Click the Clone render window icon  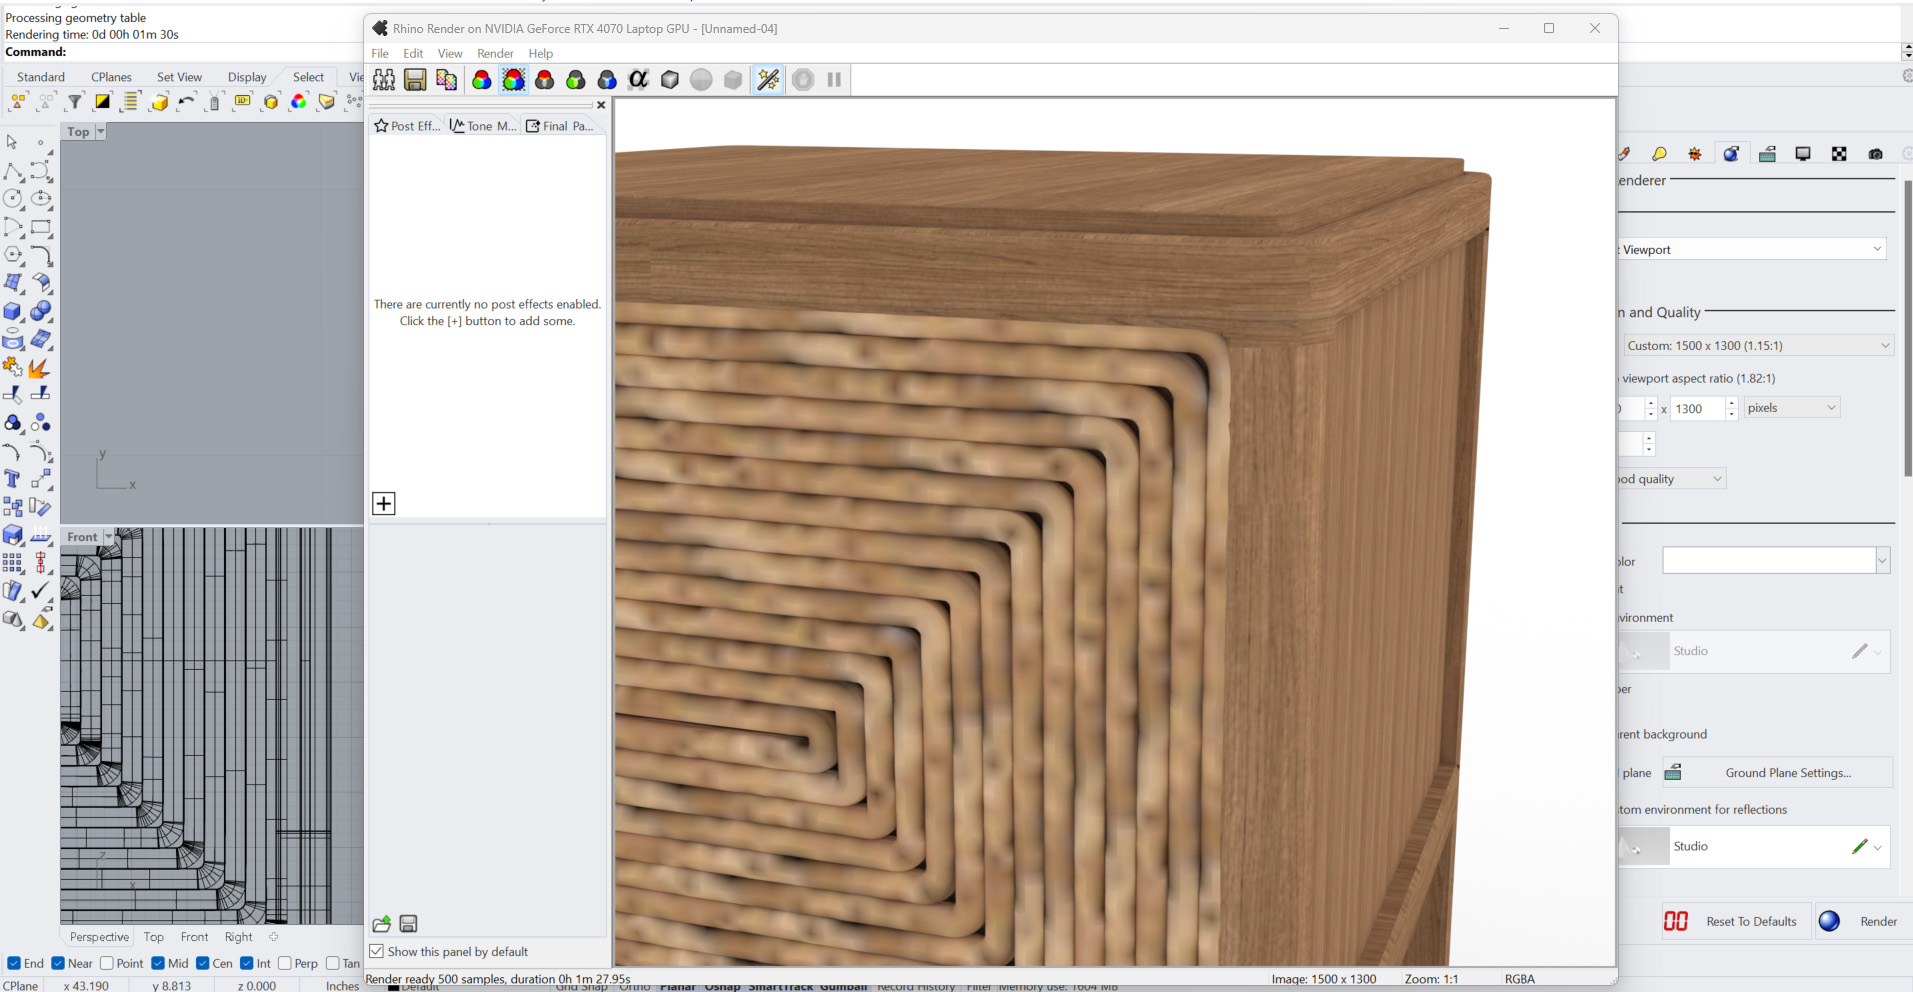(384, 80)
